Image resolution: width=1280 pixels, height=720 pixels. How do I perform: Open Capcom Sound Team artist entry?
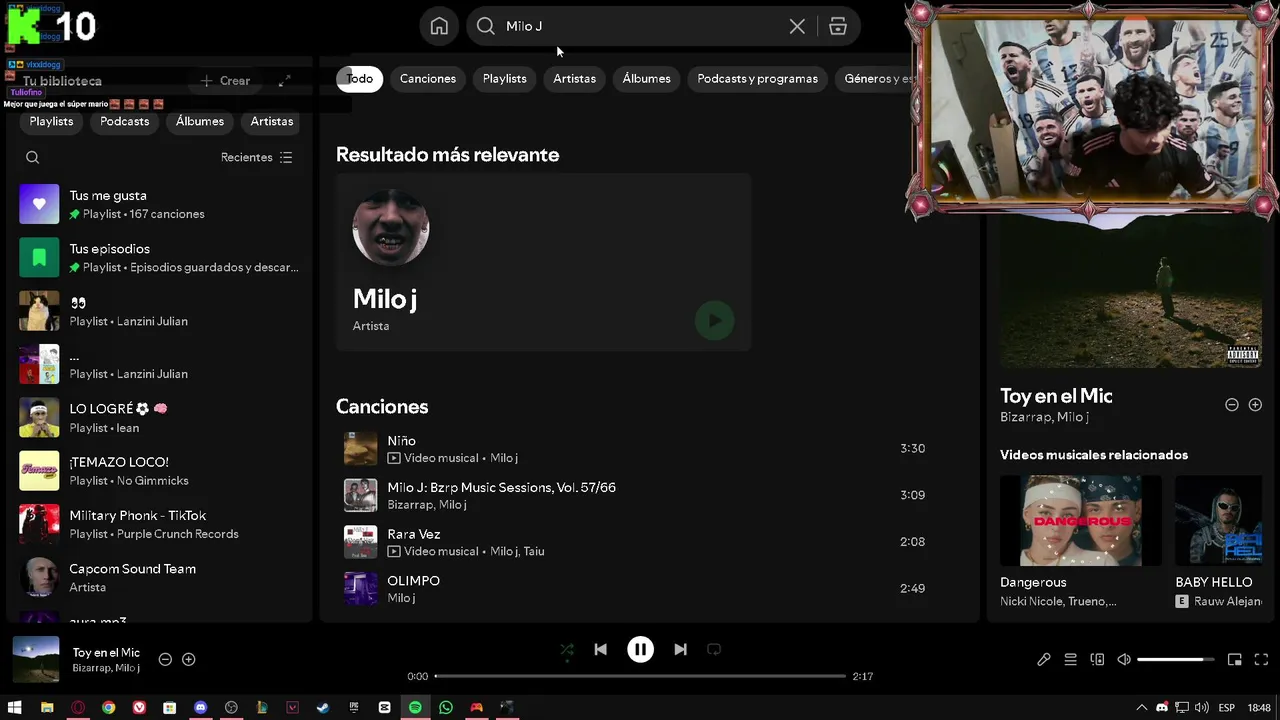[160, 577]
